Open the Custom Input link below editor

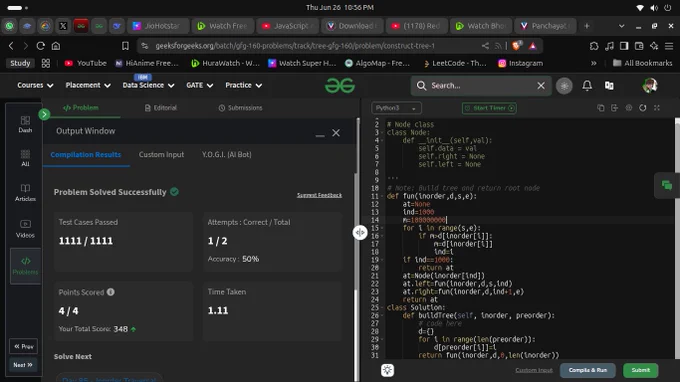click(534, 370)
